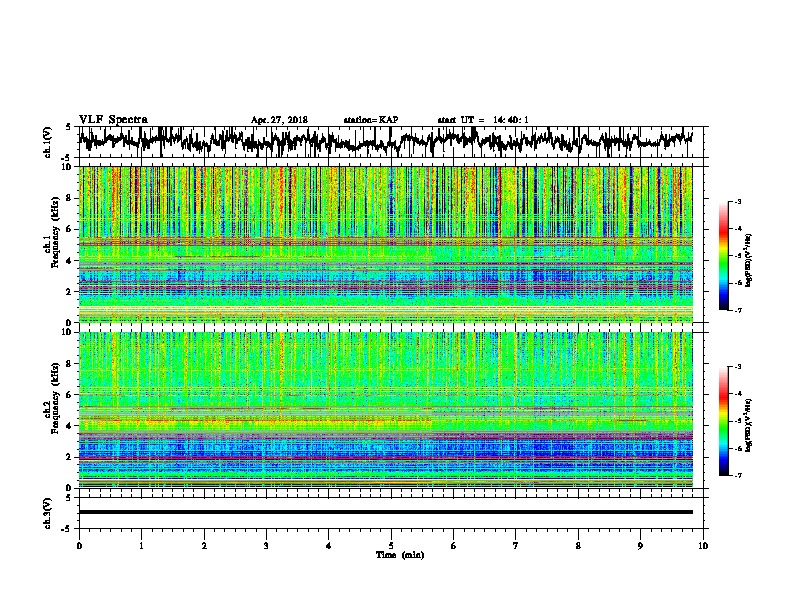Click time axis tick label '5'
The width and height of the screenshot is (792, 612).
tap(391, 546)
